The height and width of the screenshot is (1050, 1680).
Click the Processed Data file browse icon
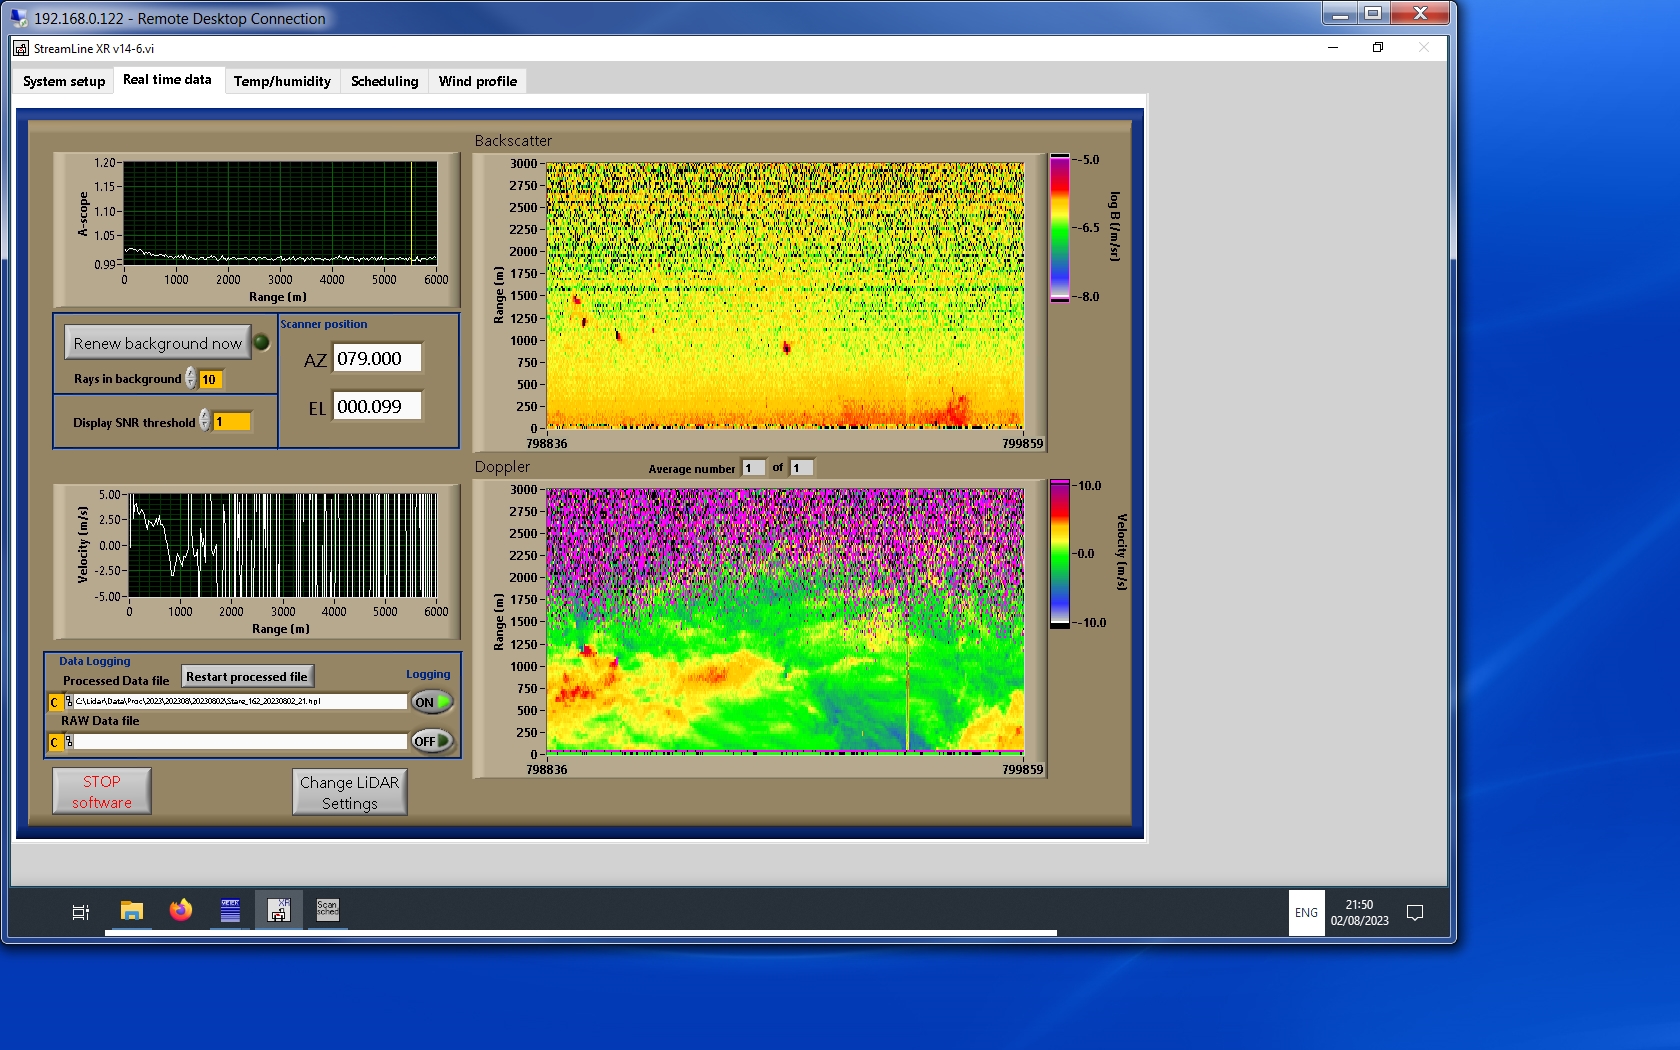[x=68, y=702]
